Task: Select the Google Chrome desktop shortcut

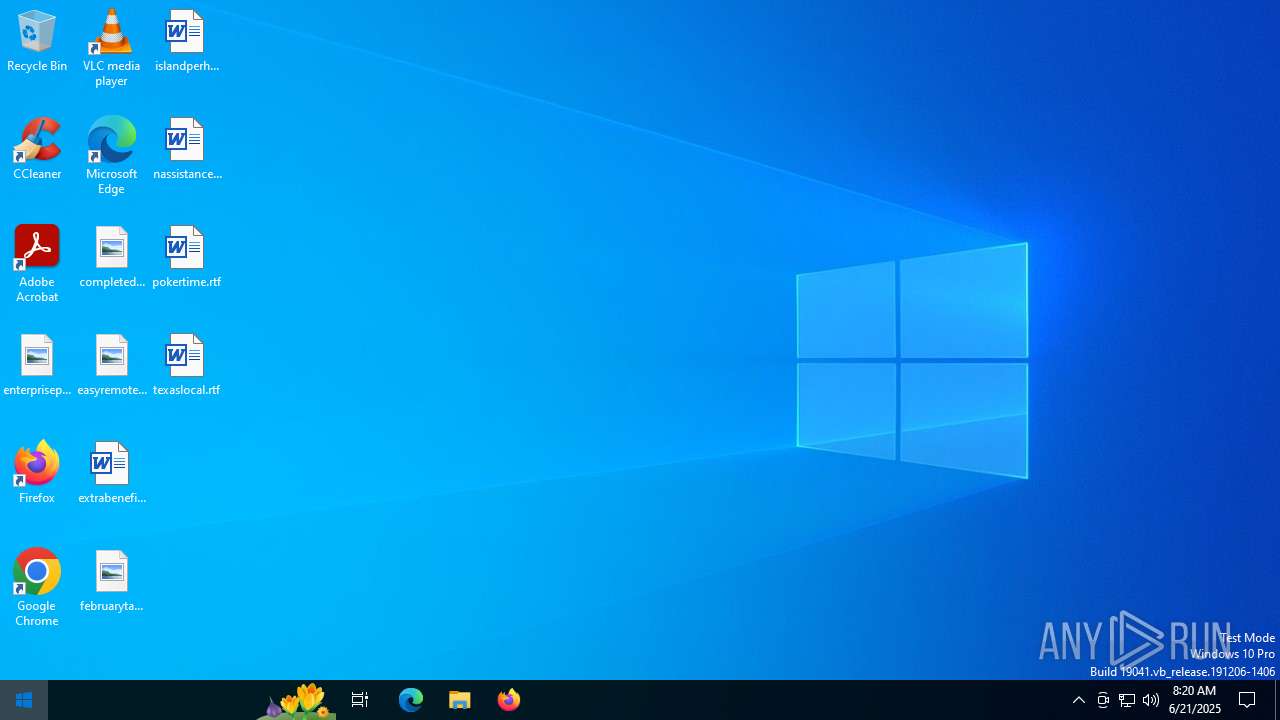Action: point(37,588)
